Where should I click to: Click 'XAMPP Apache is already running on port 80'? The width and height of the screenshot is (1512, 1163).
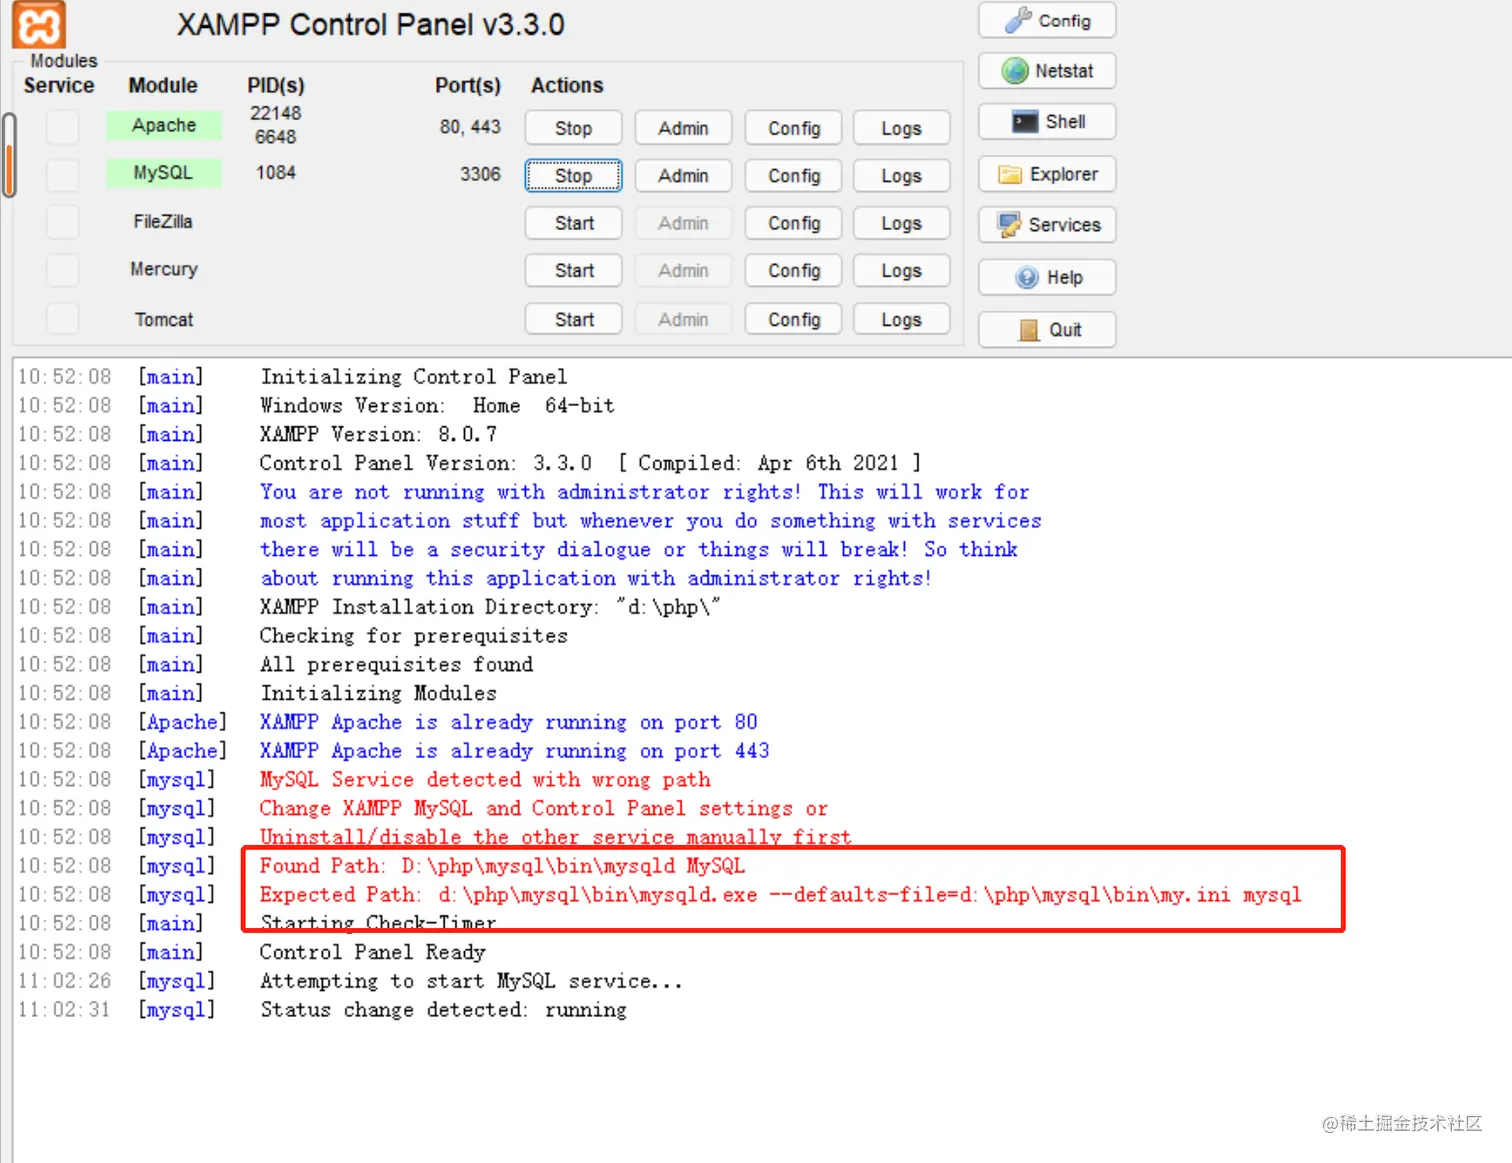(508, 722)
